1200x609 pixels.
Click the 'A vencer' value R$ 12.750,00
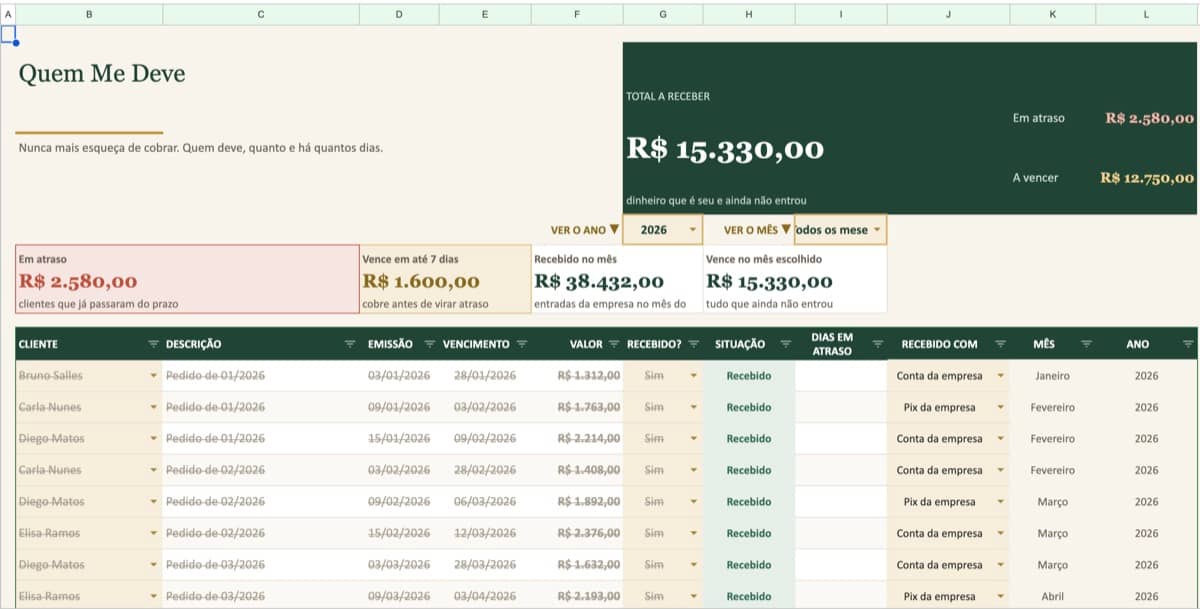[x=1147, y=178]
